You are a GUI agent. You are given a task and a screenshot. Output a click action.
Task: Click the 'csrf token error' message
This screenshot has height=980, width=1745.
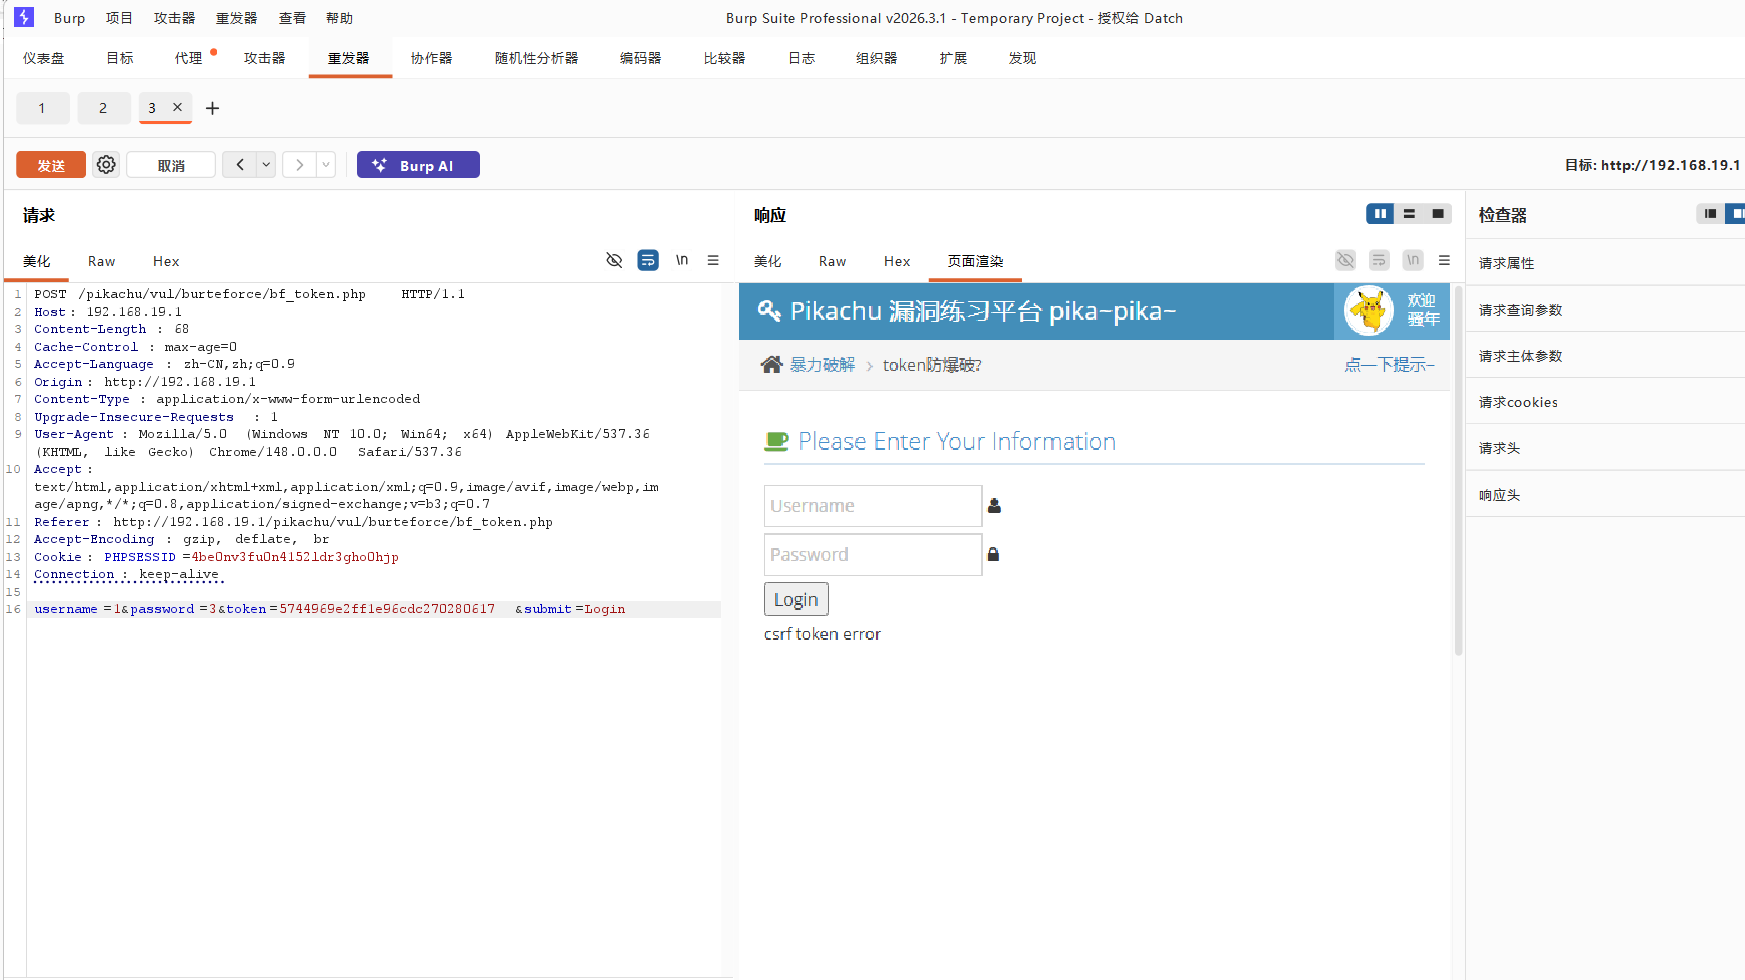click(x=822, y=634)
